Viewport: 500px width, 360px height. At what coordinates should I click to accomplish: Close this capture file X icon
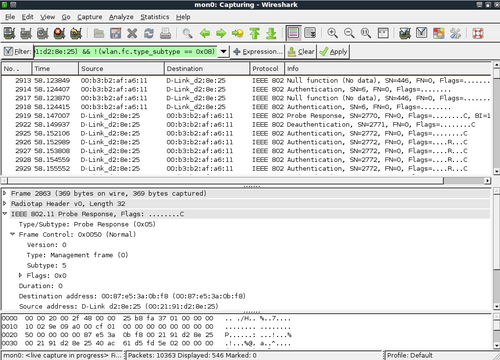click(x=132, y=33)
